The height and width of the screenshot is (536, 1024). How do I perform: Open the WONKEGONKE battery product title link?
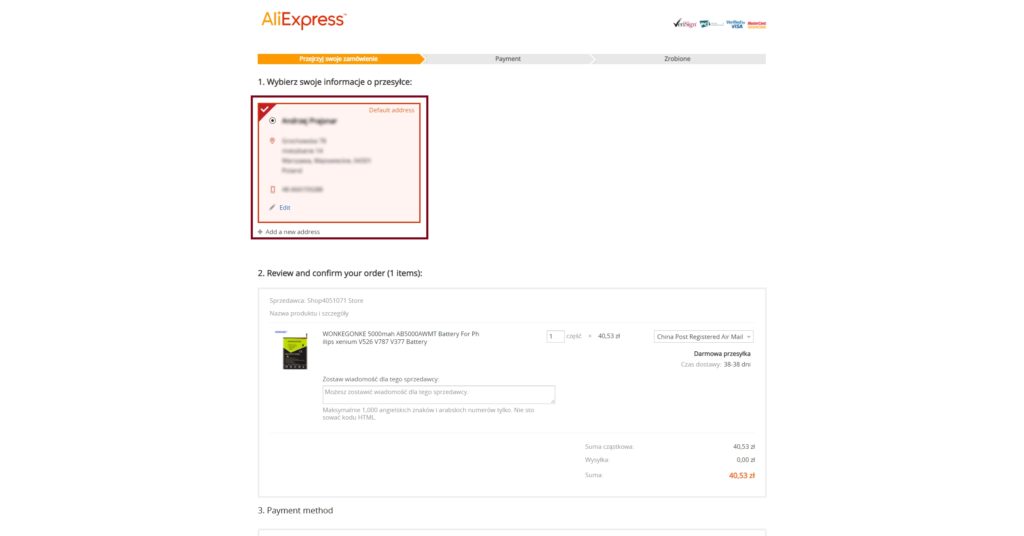pyautogui.click(x=400, y=338)
